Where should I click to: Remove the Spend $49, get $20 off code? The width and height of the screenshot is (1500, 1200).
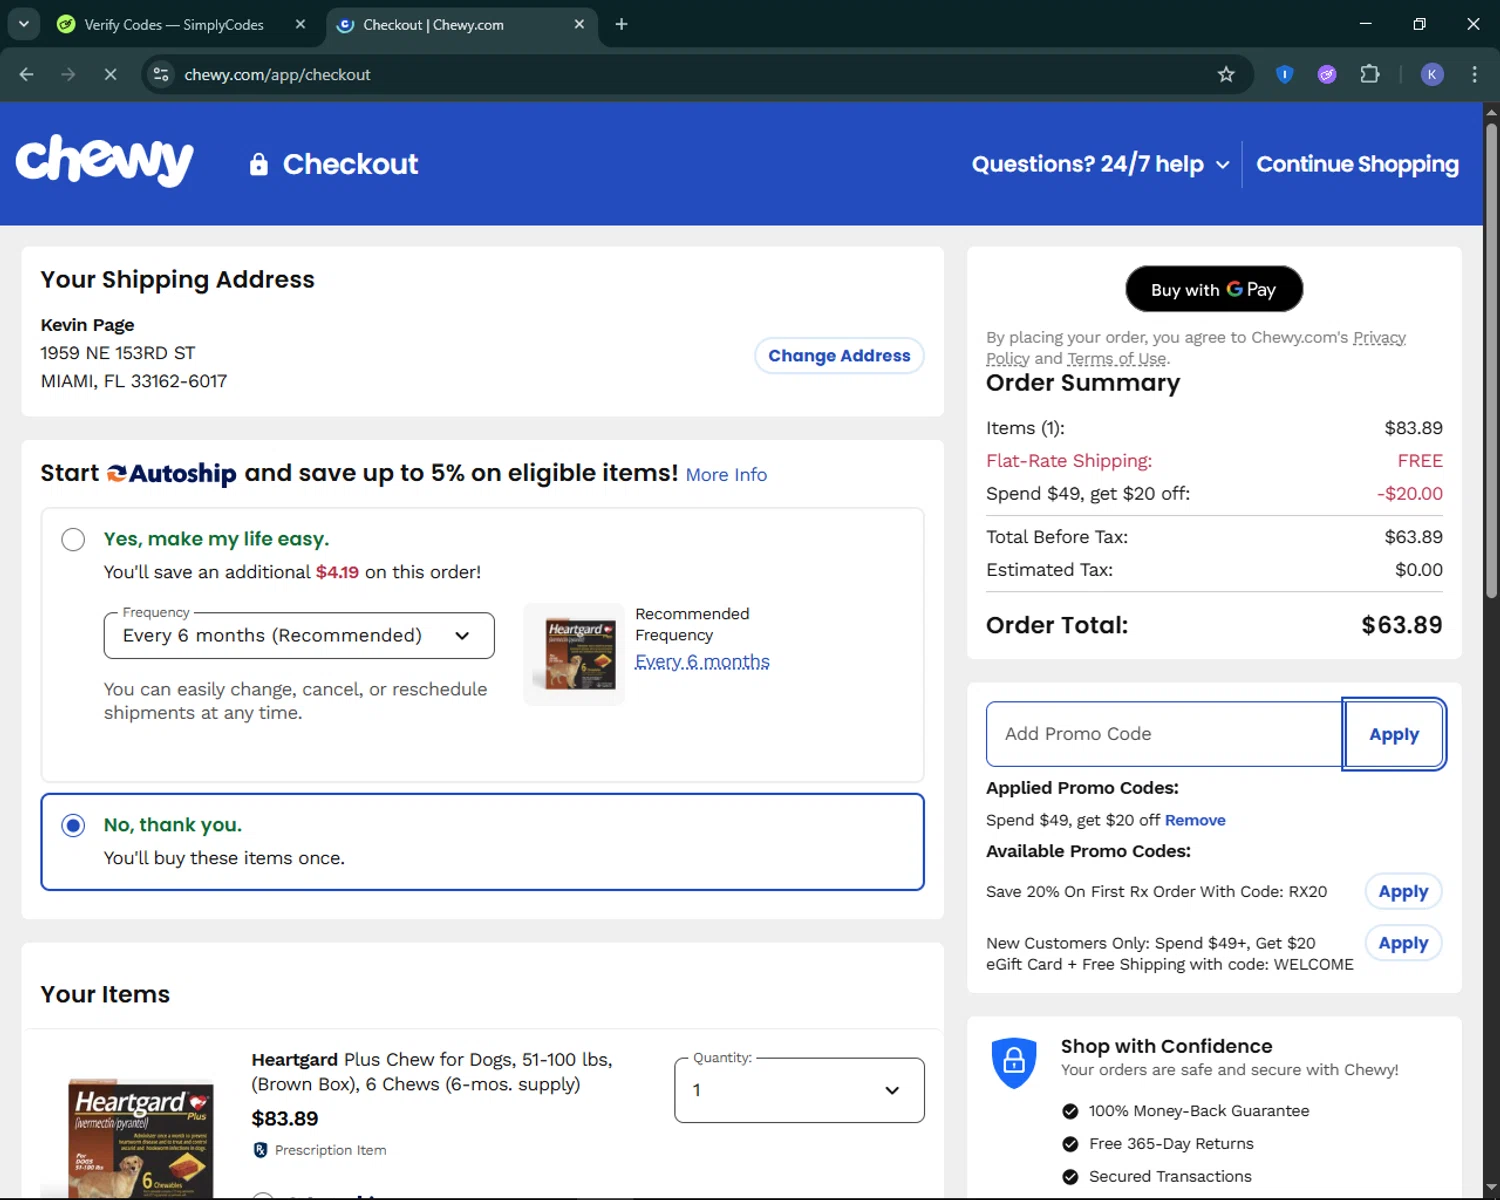pyautogui.click(x=1195, y=820)
